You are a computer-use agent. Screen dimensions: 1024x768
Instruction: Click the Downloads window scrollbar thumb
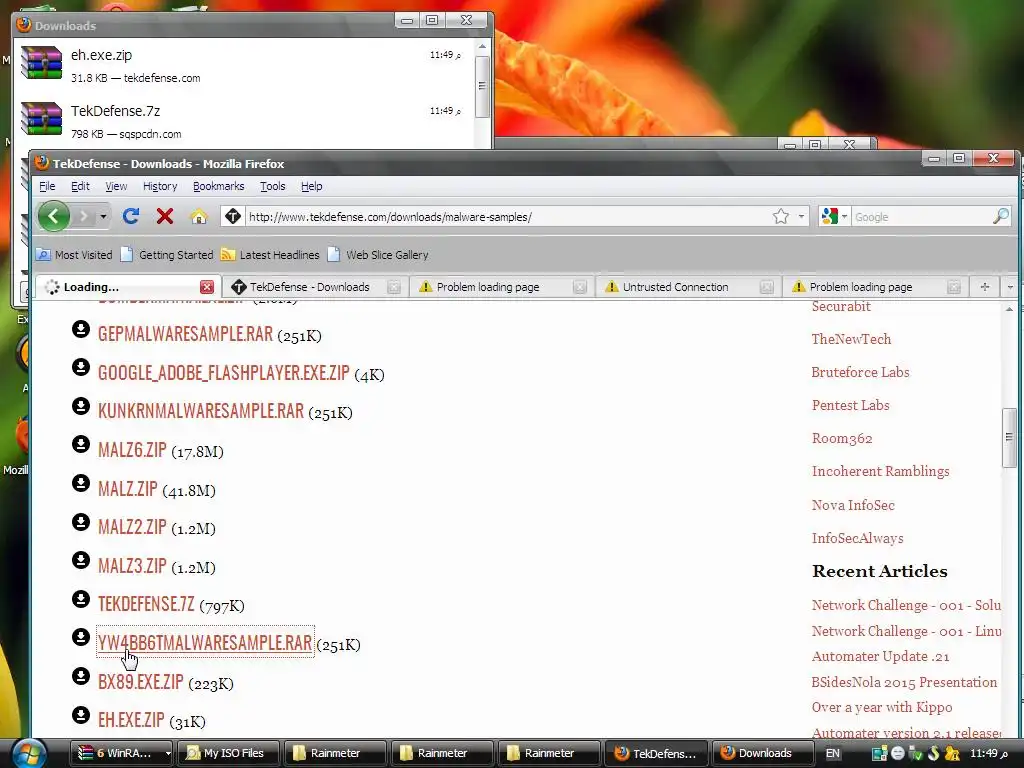[x=482, y=86]
